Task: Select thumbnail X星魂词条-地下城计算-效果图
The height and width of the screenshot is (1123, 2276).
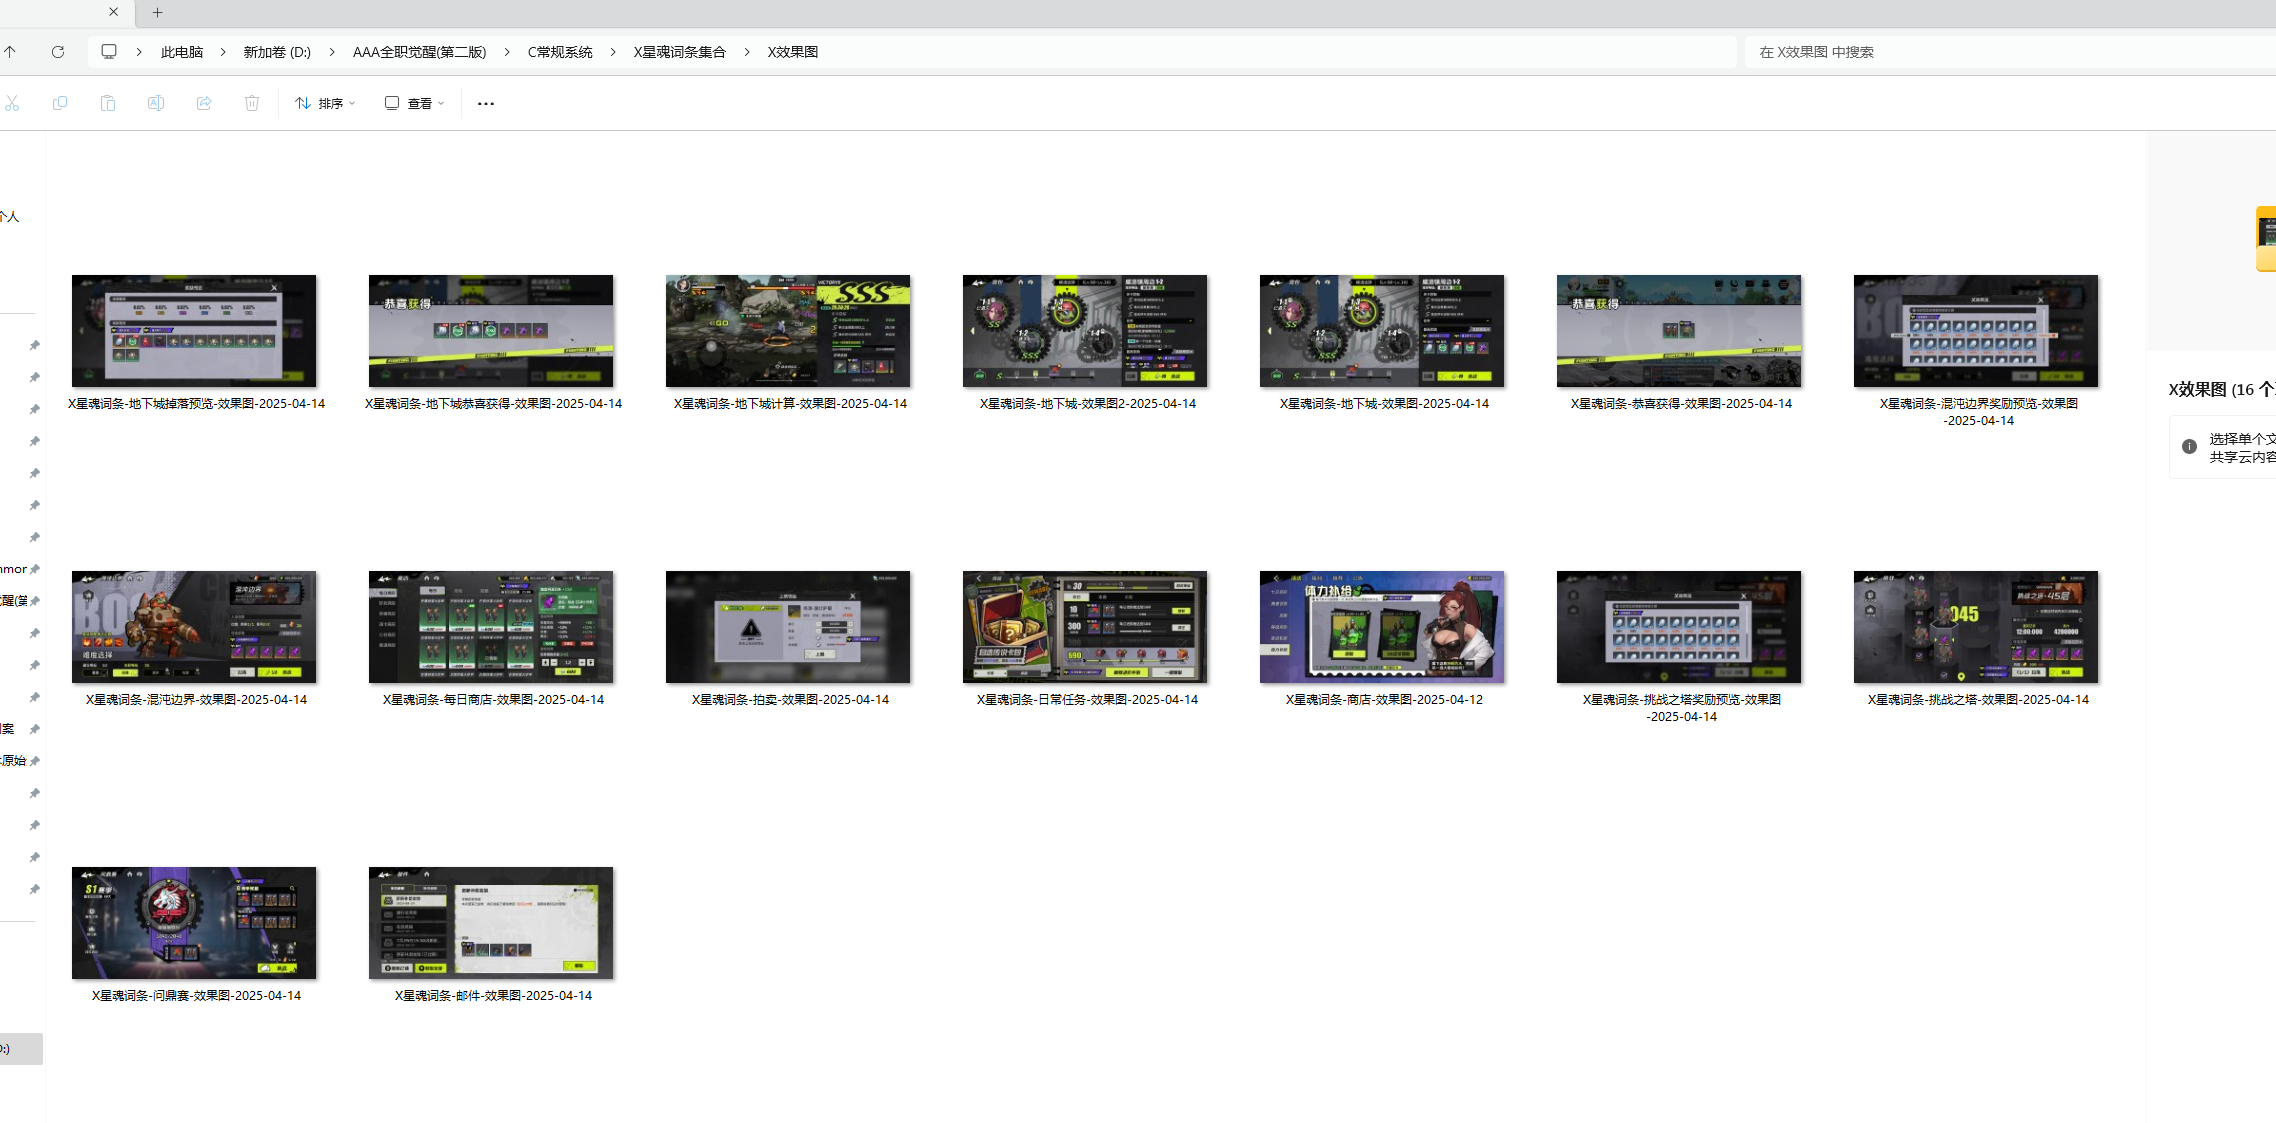Action: click(788, 331)
